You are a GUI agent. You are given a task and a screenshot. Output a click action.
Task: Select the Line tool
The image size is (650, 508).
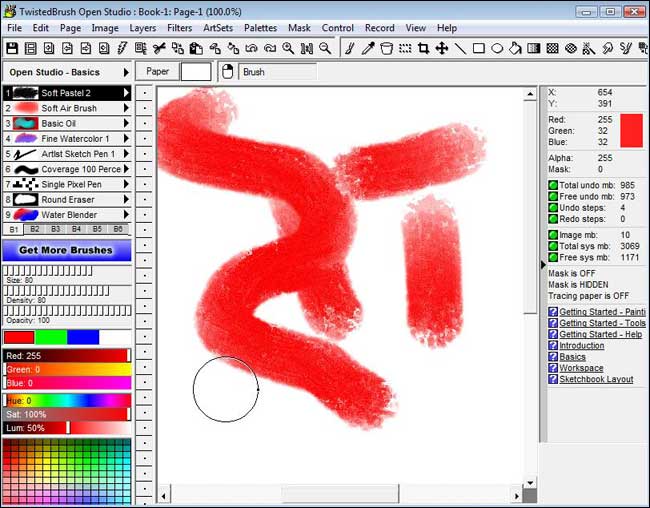460,49
